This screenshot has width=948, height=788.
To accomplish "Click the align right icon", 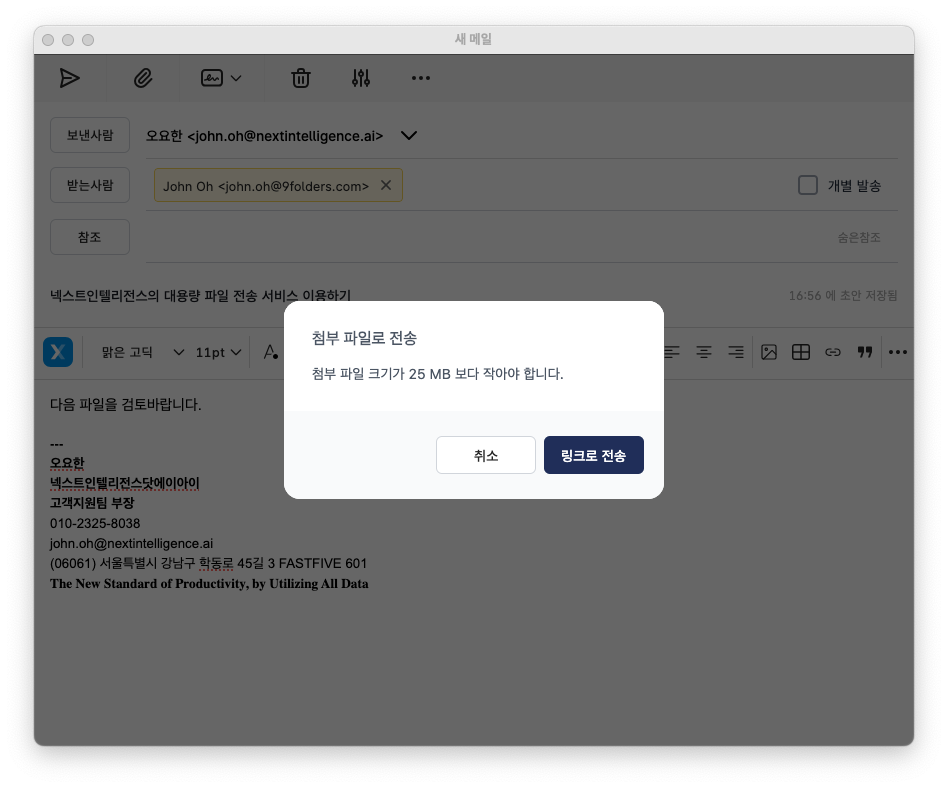I will coord(736,352).
